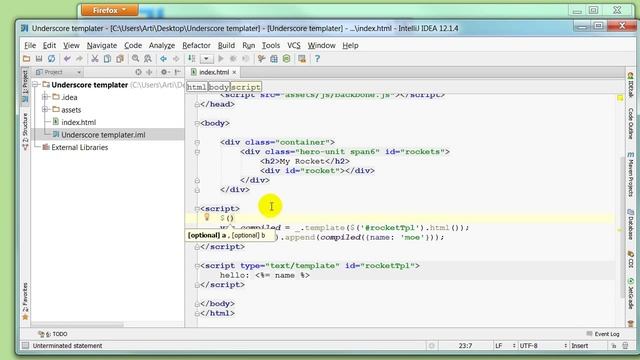Click the Undo toolbar arrow
640x360 pixels.
click(67, 59)
